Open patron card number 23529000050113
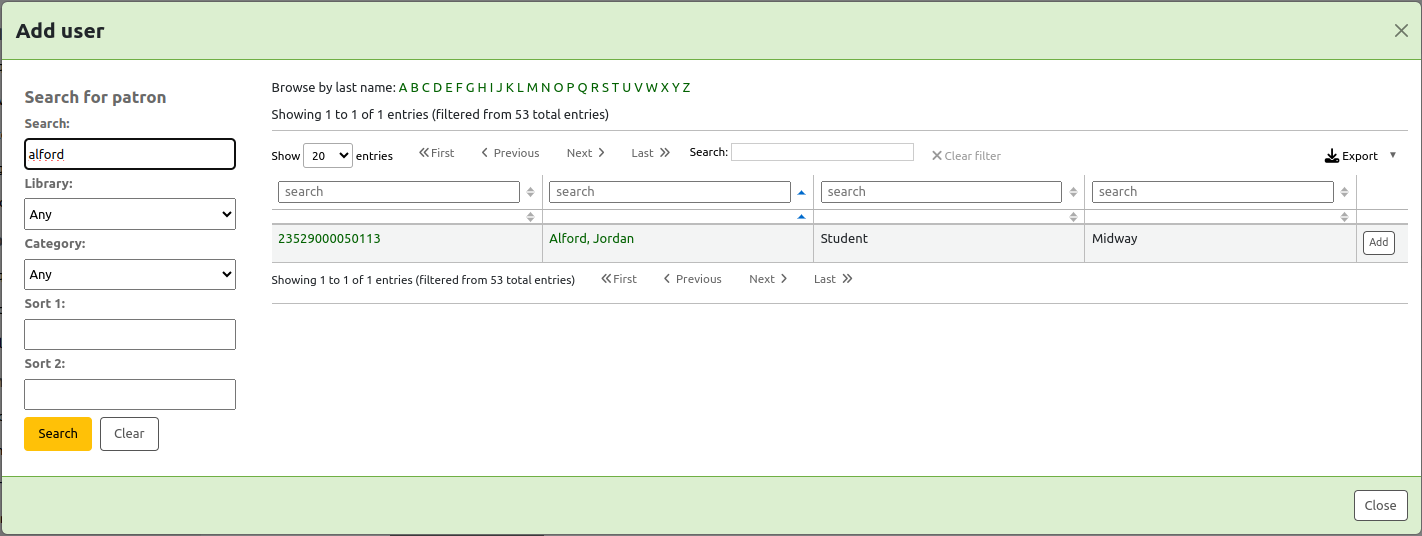This screenshot has width=1422, height=536. [x=329, y=239]
